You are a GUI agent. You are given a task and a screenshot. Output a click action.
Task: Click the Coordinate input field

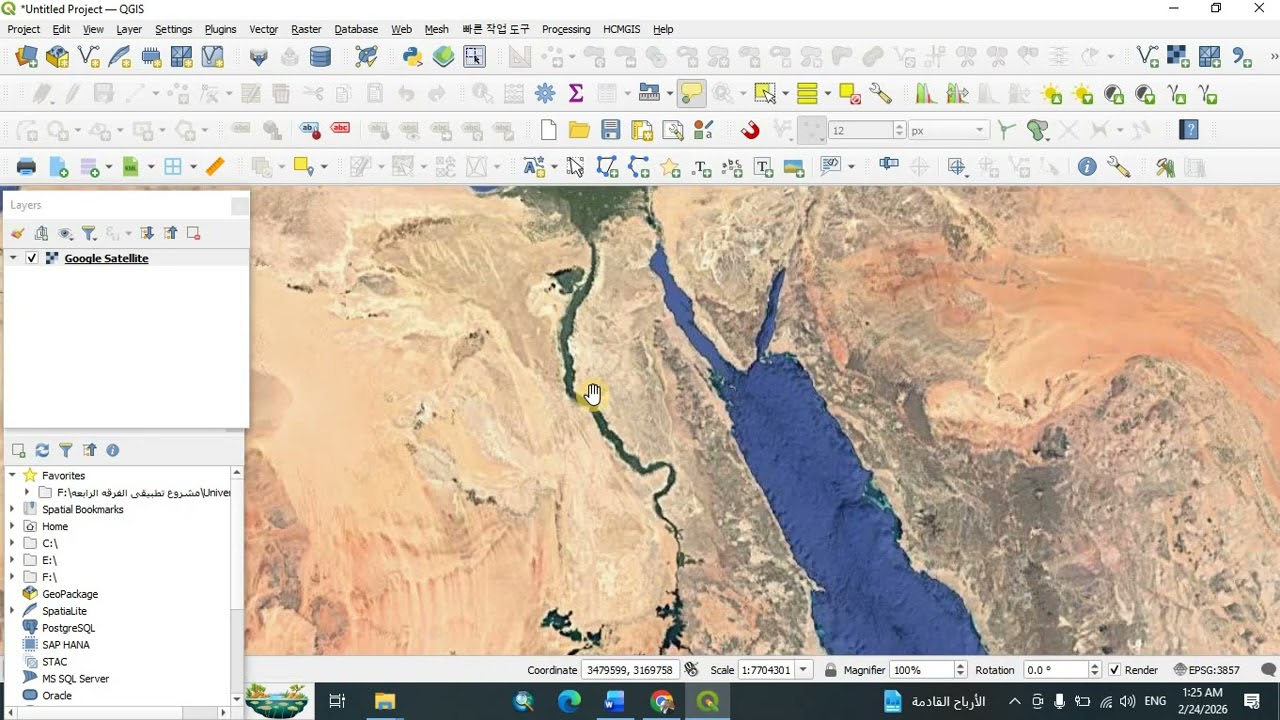coord(629,670)
